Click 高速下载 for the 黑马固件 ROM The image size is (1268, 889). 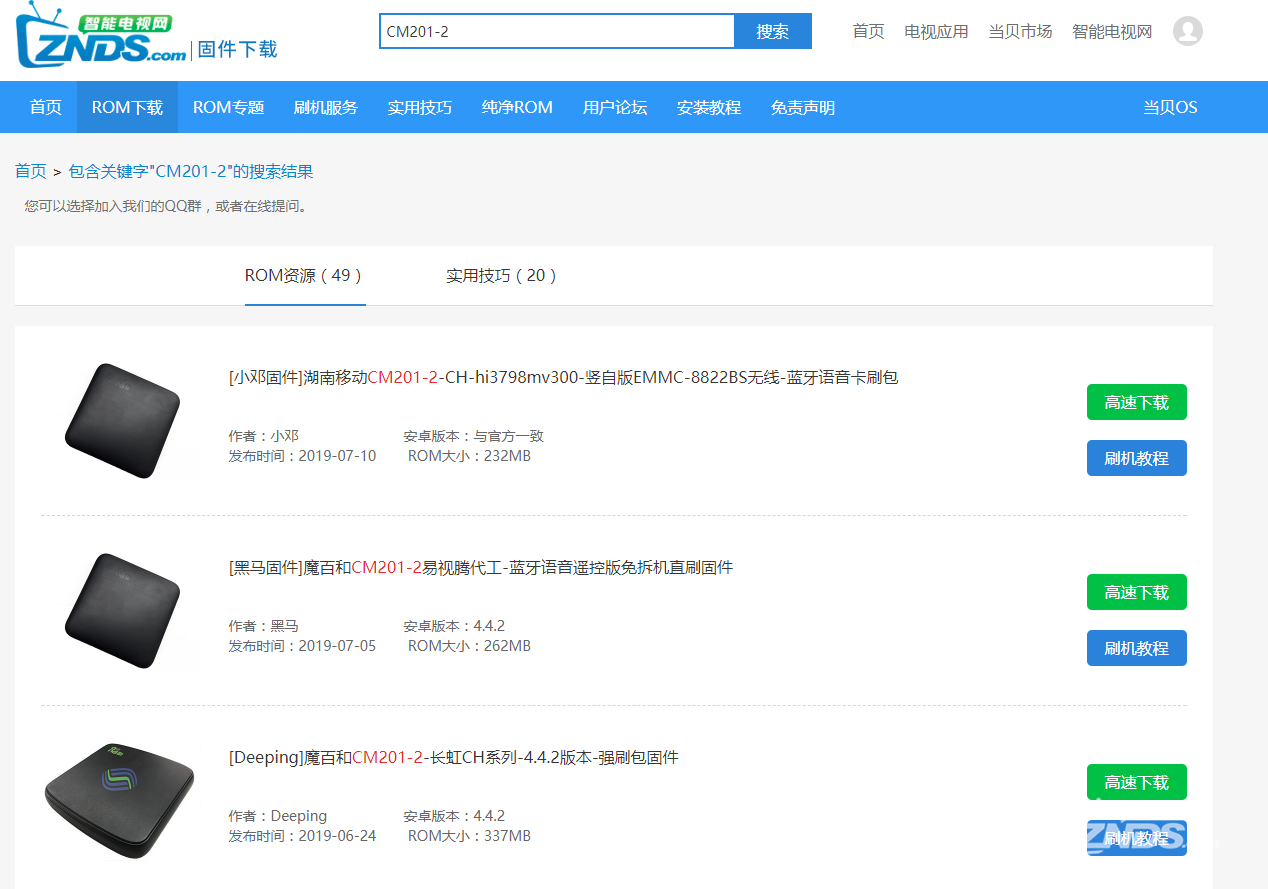1137,592
